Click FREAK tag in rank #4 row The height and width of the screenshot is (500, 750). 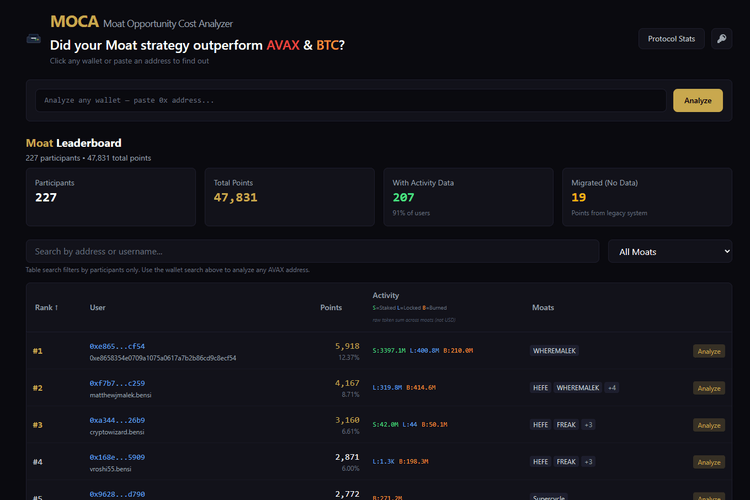click(566, 462)
